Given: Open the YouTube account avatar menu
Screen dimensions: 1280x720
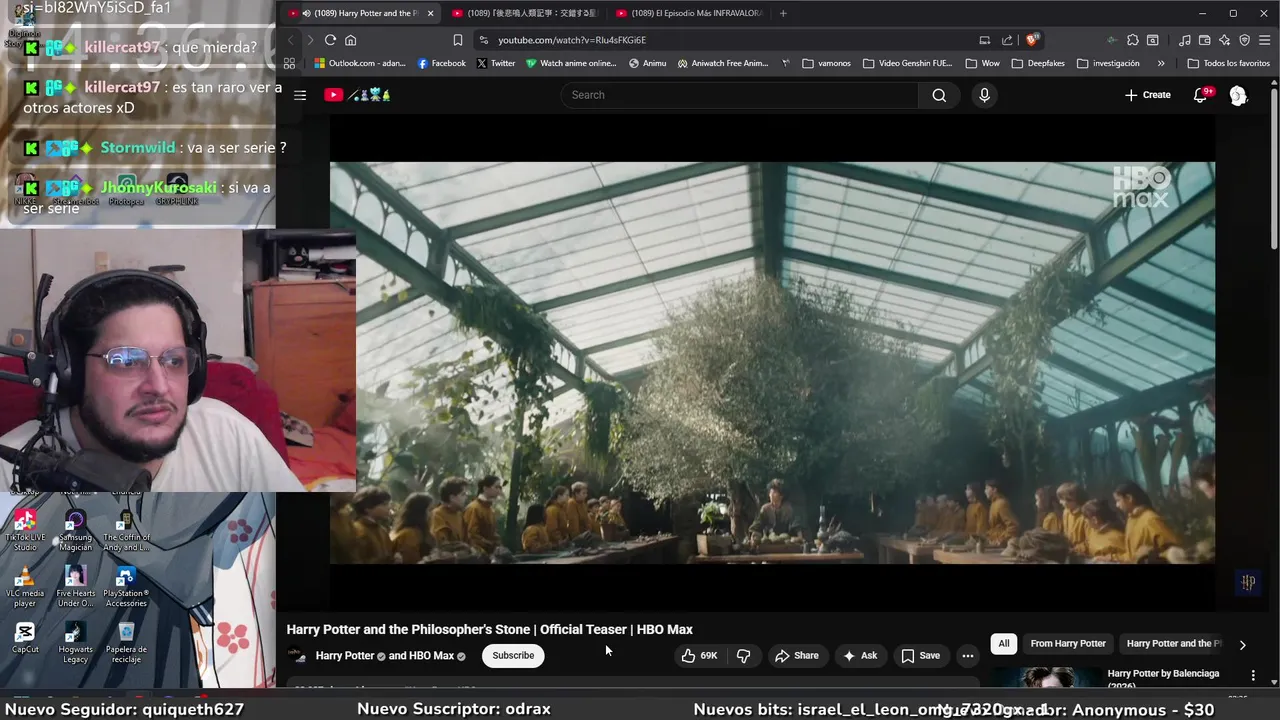Looking at the screenshot, I should [1238, 95].
